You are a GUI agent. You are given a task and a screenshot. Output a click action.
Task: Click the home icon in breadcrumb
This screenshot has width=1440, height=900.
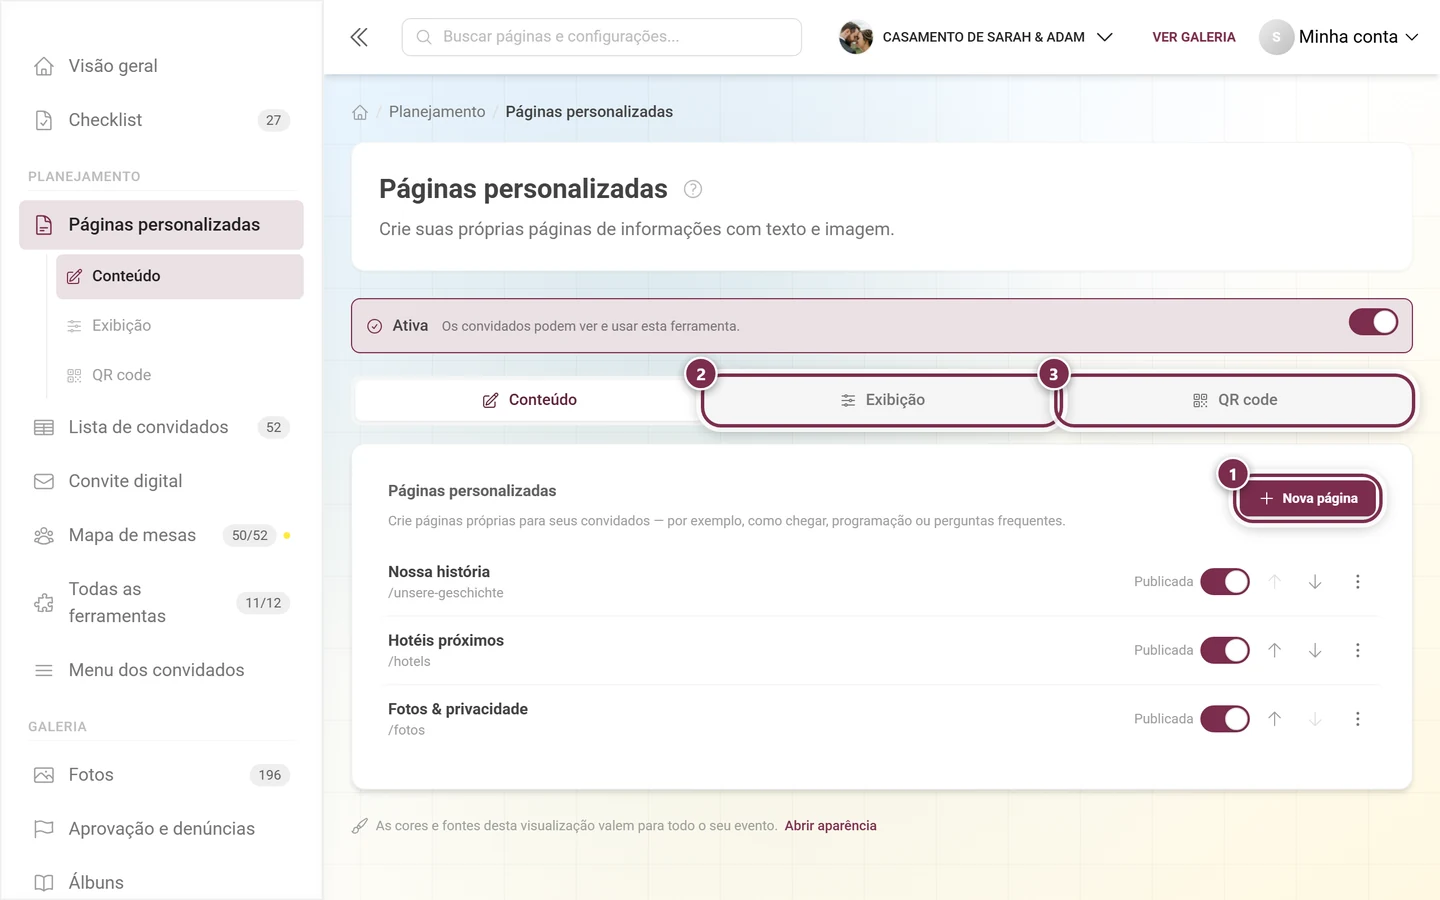click(x=360, y=112)
